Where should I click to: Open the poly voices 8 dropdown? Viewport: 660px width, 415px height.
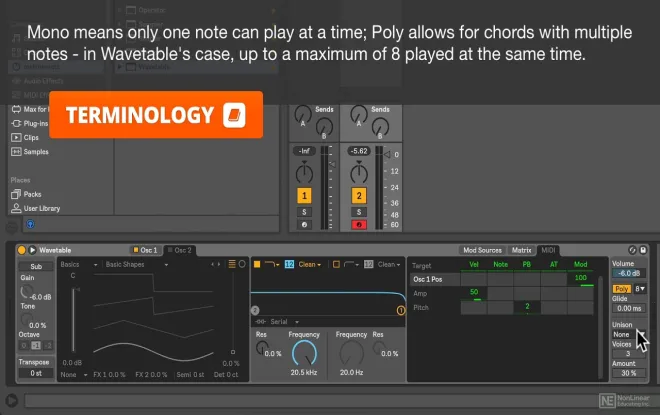640,289
